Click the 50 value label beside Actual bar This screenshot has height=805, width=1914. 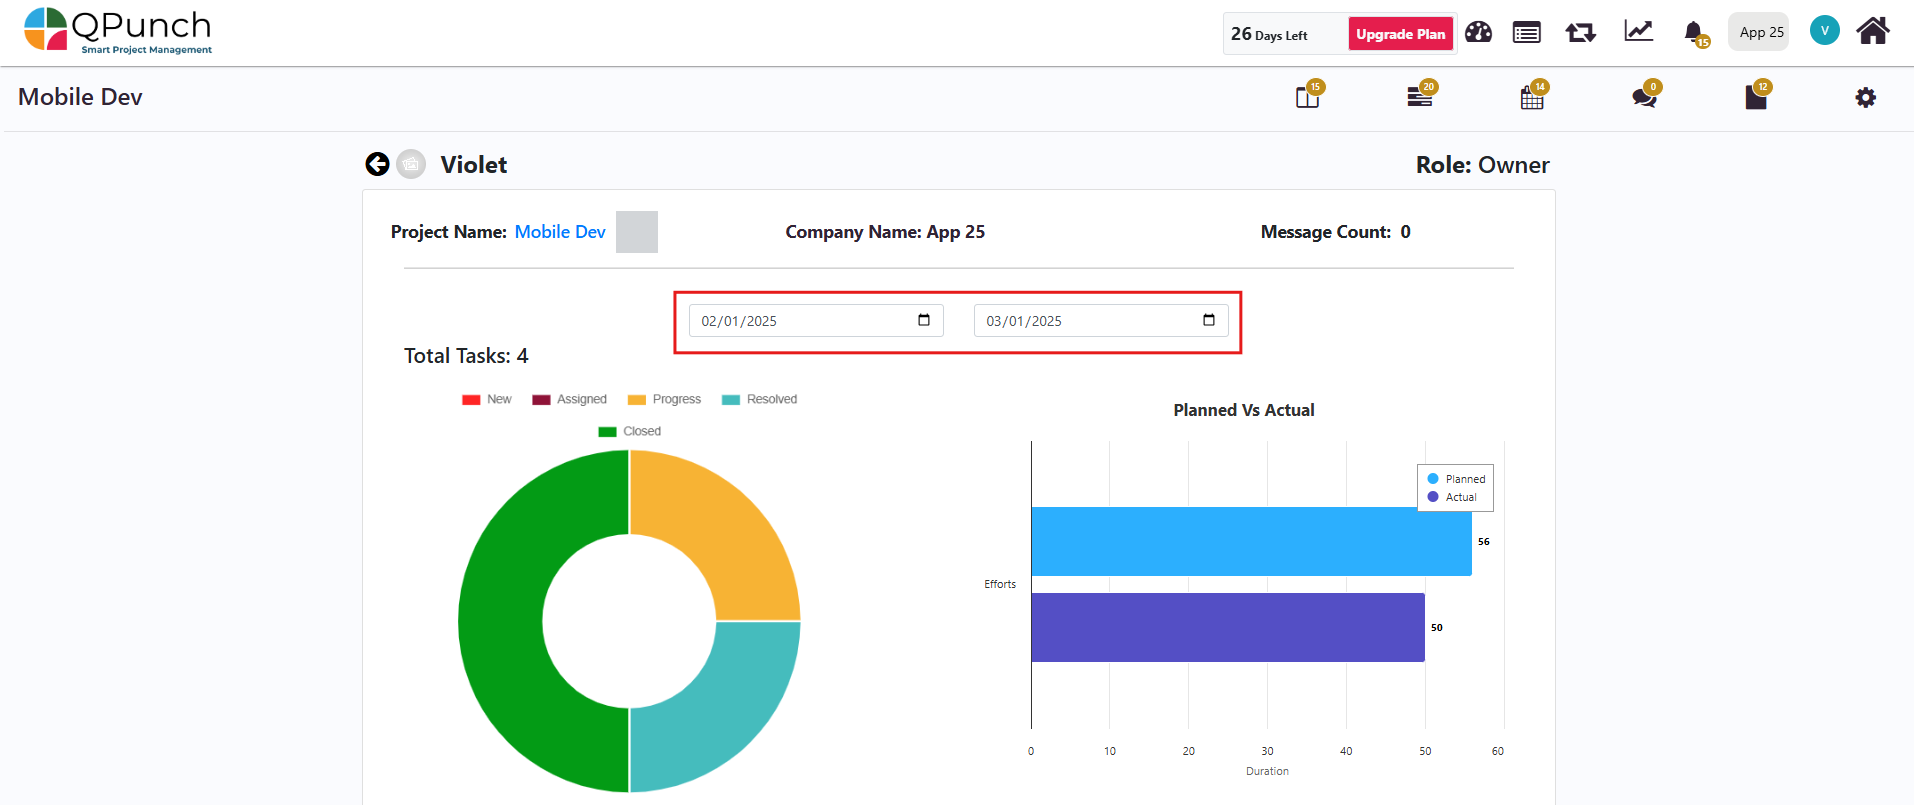(x=1437, y=627)
